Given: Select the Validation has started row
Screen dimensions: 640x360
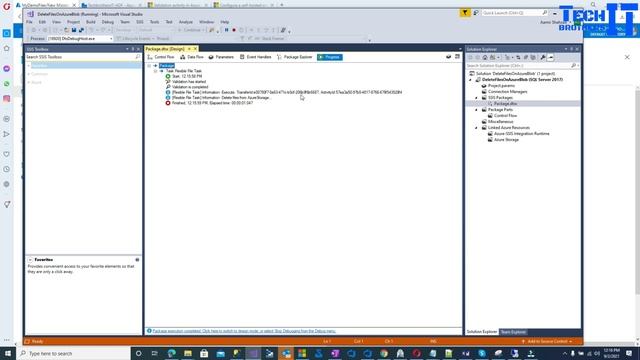Looking at the screenshot, I should pos(189,82).
